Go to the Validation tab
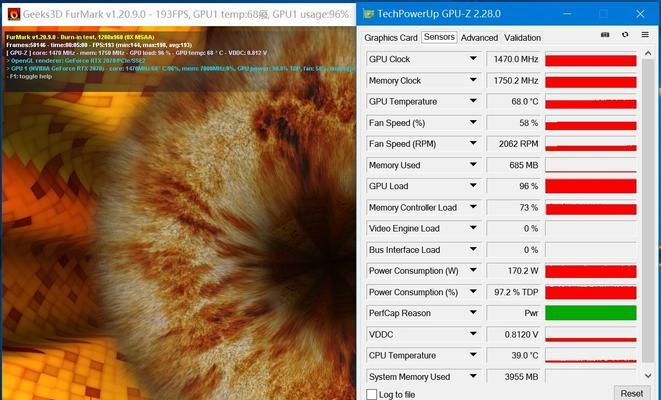This screenshot has width=661, height=400. (522, 38)
